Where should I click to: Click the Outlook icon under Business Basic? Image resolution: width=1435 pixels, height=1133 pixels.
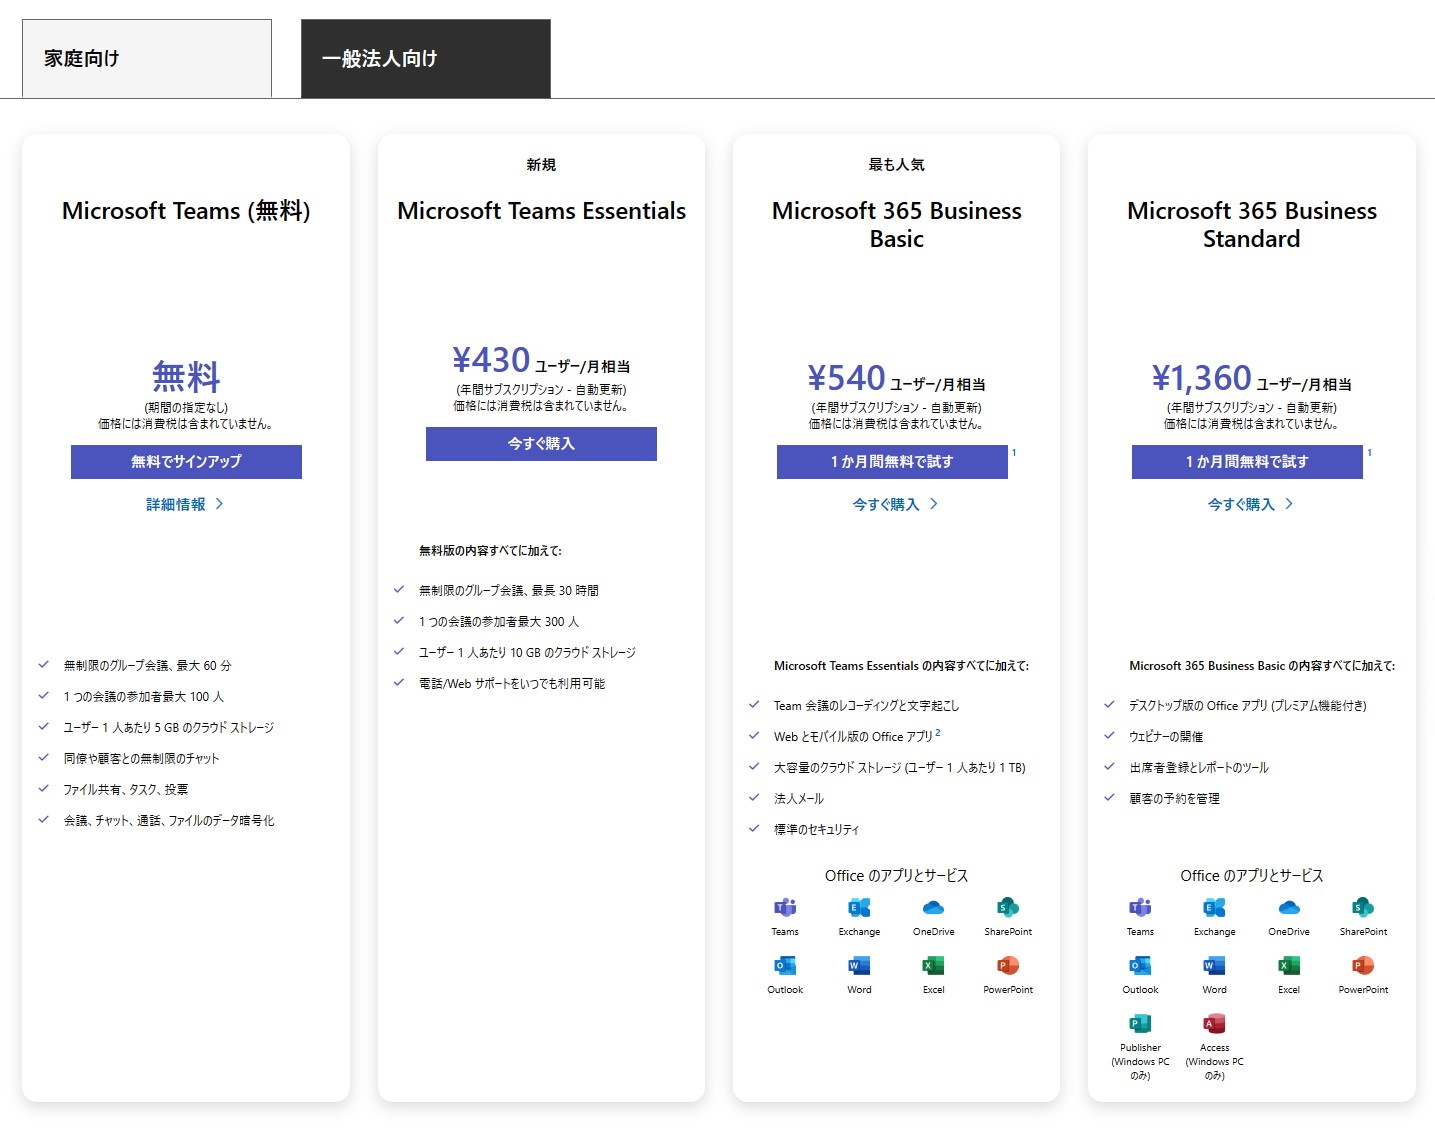click(x=784, y=967)
